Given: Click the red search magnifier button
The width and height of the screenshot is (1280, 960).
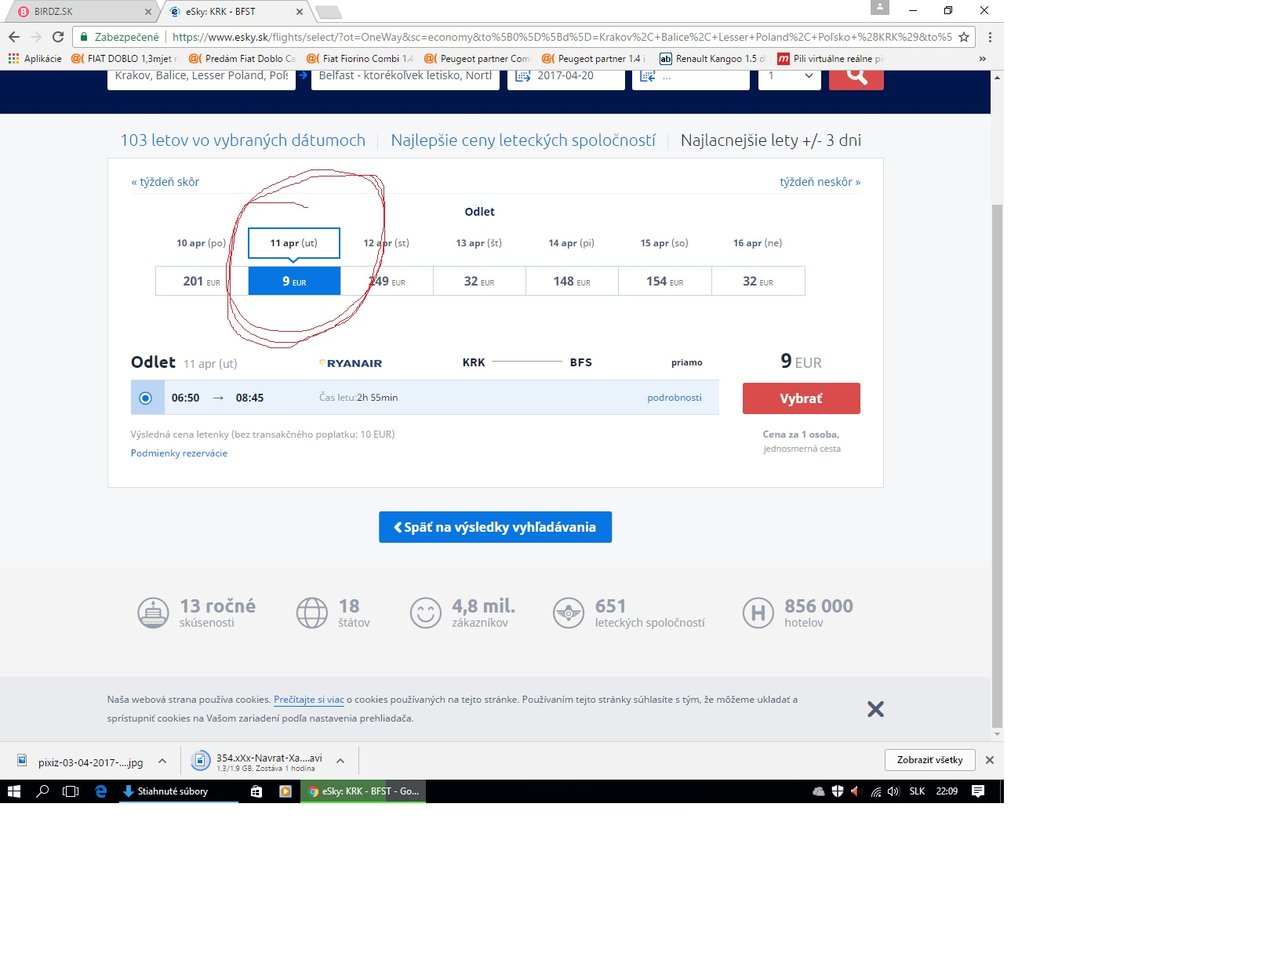Looking at the screenshot, I should click(x=856, y=77).
